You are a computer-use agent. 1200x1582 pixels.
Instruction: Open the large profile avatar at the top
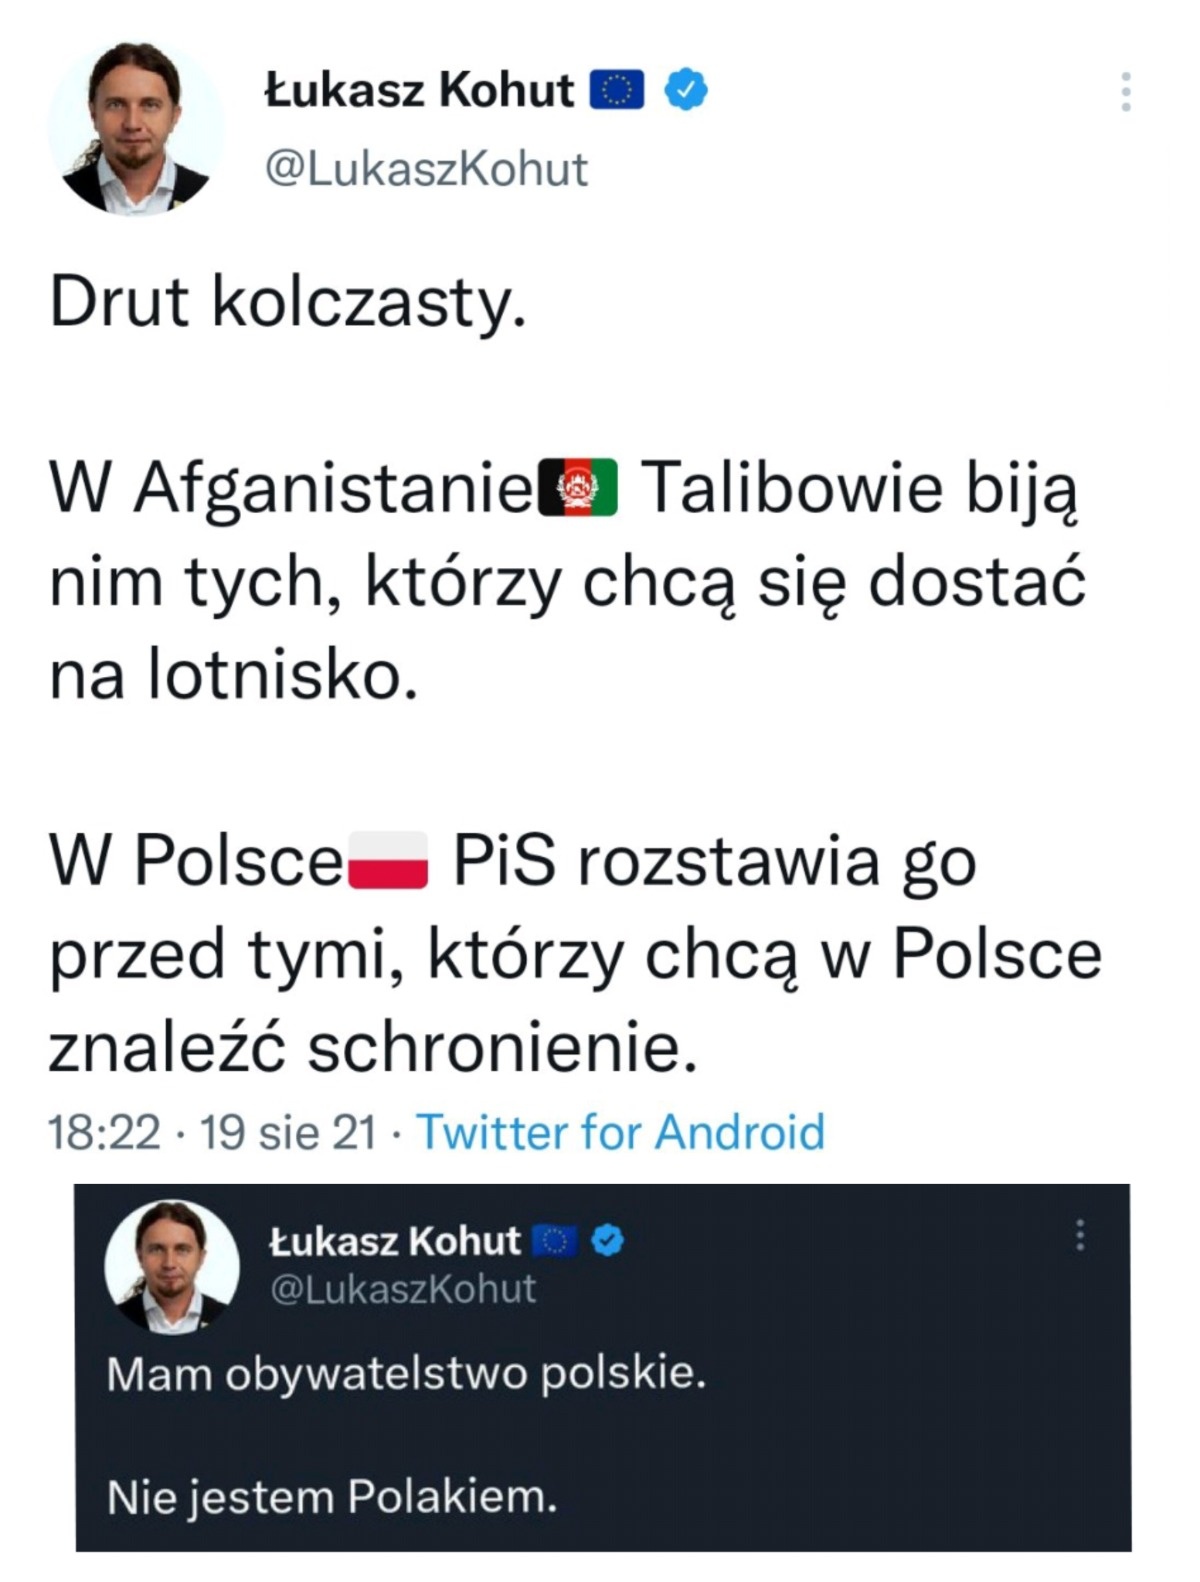tap(135, 128)
